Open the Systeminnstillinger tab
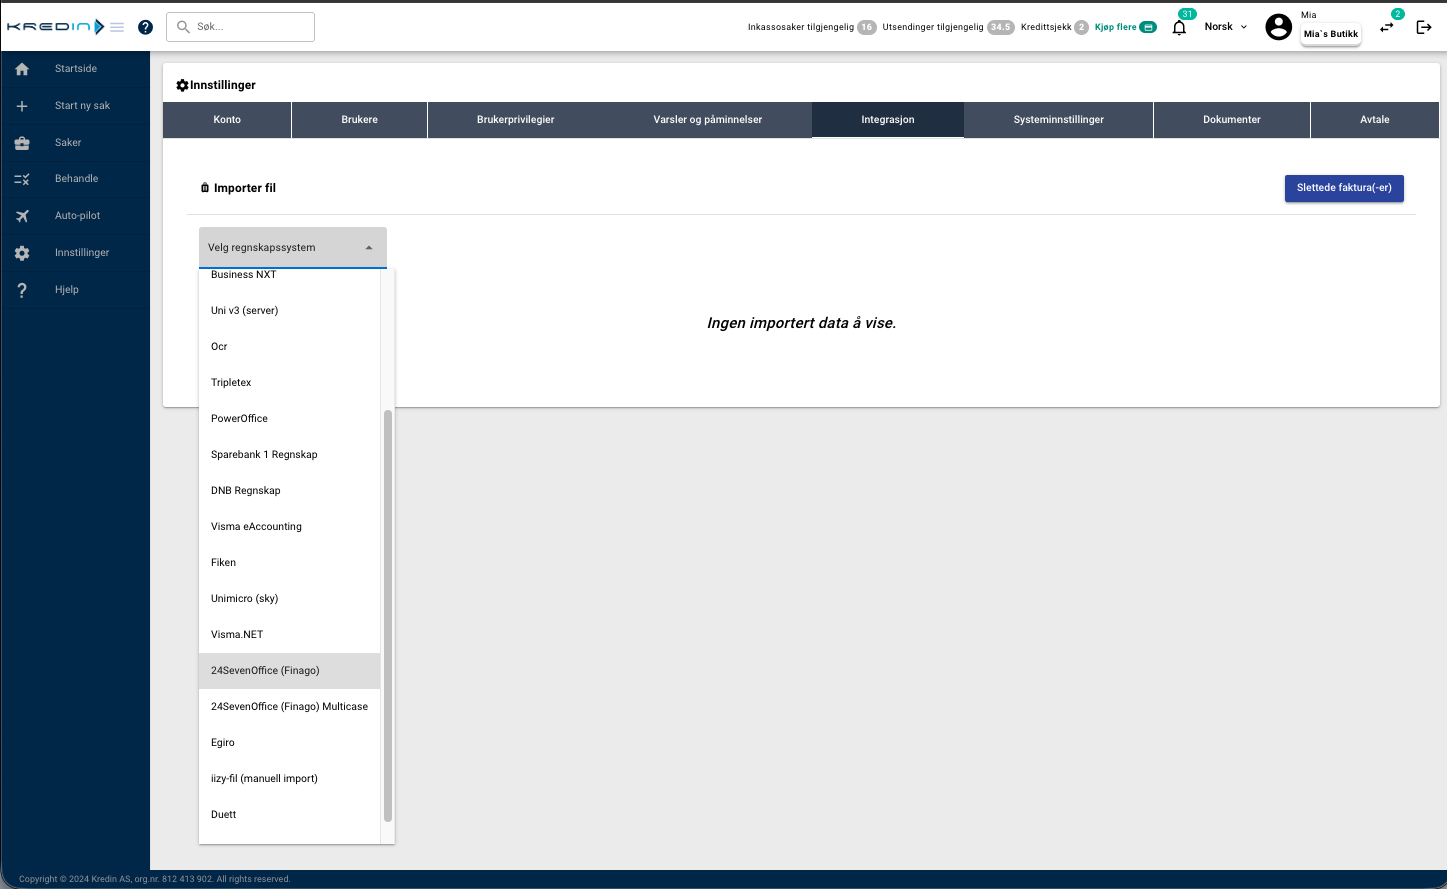 [1059, 120]
